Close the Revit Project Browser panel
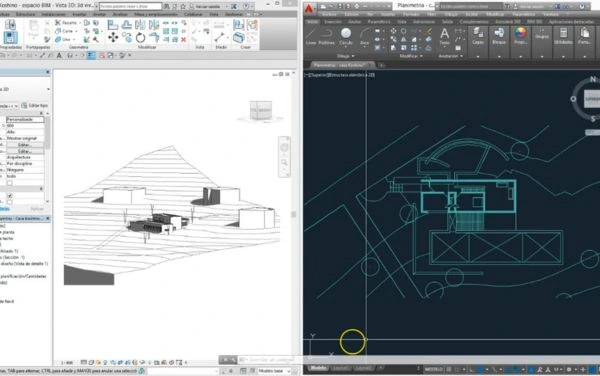Viewport: 600px width, 376px height. point(48,218)
